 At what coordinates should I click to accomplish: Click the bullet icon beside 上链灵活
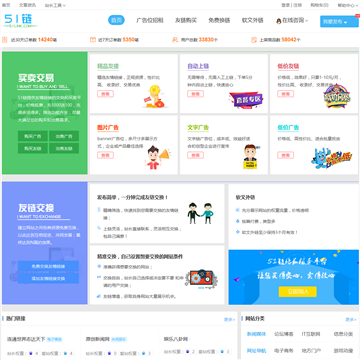pyautogui.click(x=99, y=228)
